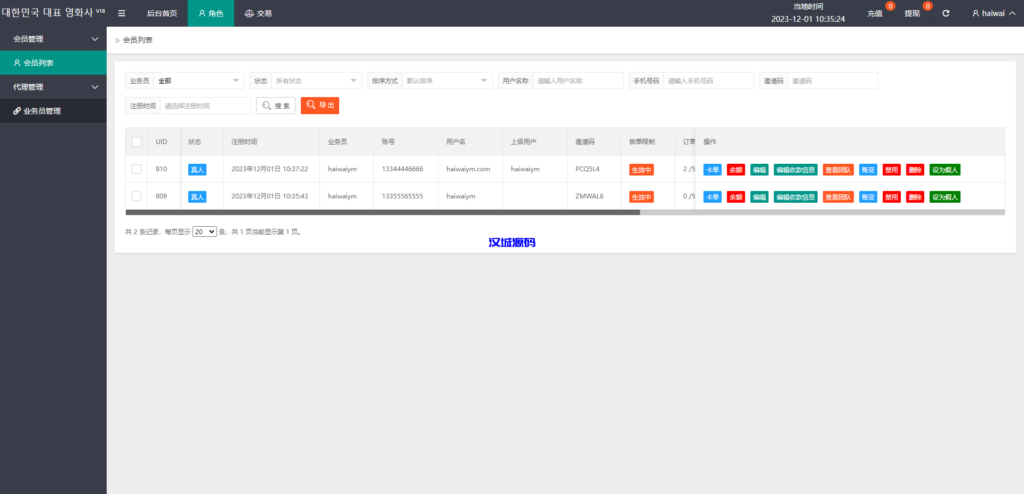1024x494 pixels.
Task: Open the 业务员 dropdown showing 全部
Action: click(x=198, y=81)
